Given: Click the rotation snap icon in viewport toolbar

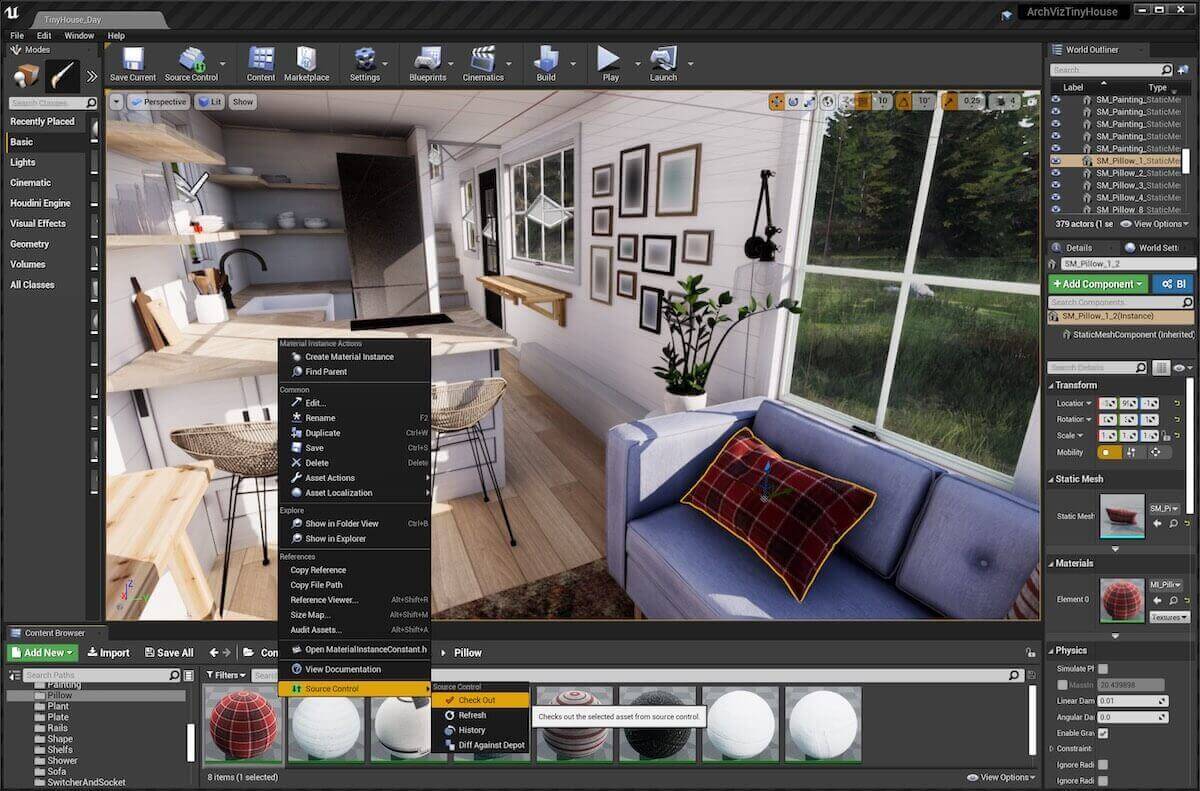Looking at the screenshot, I should [904, 100].
